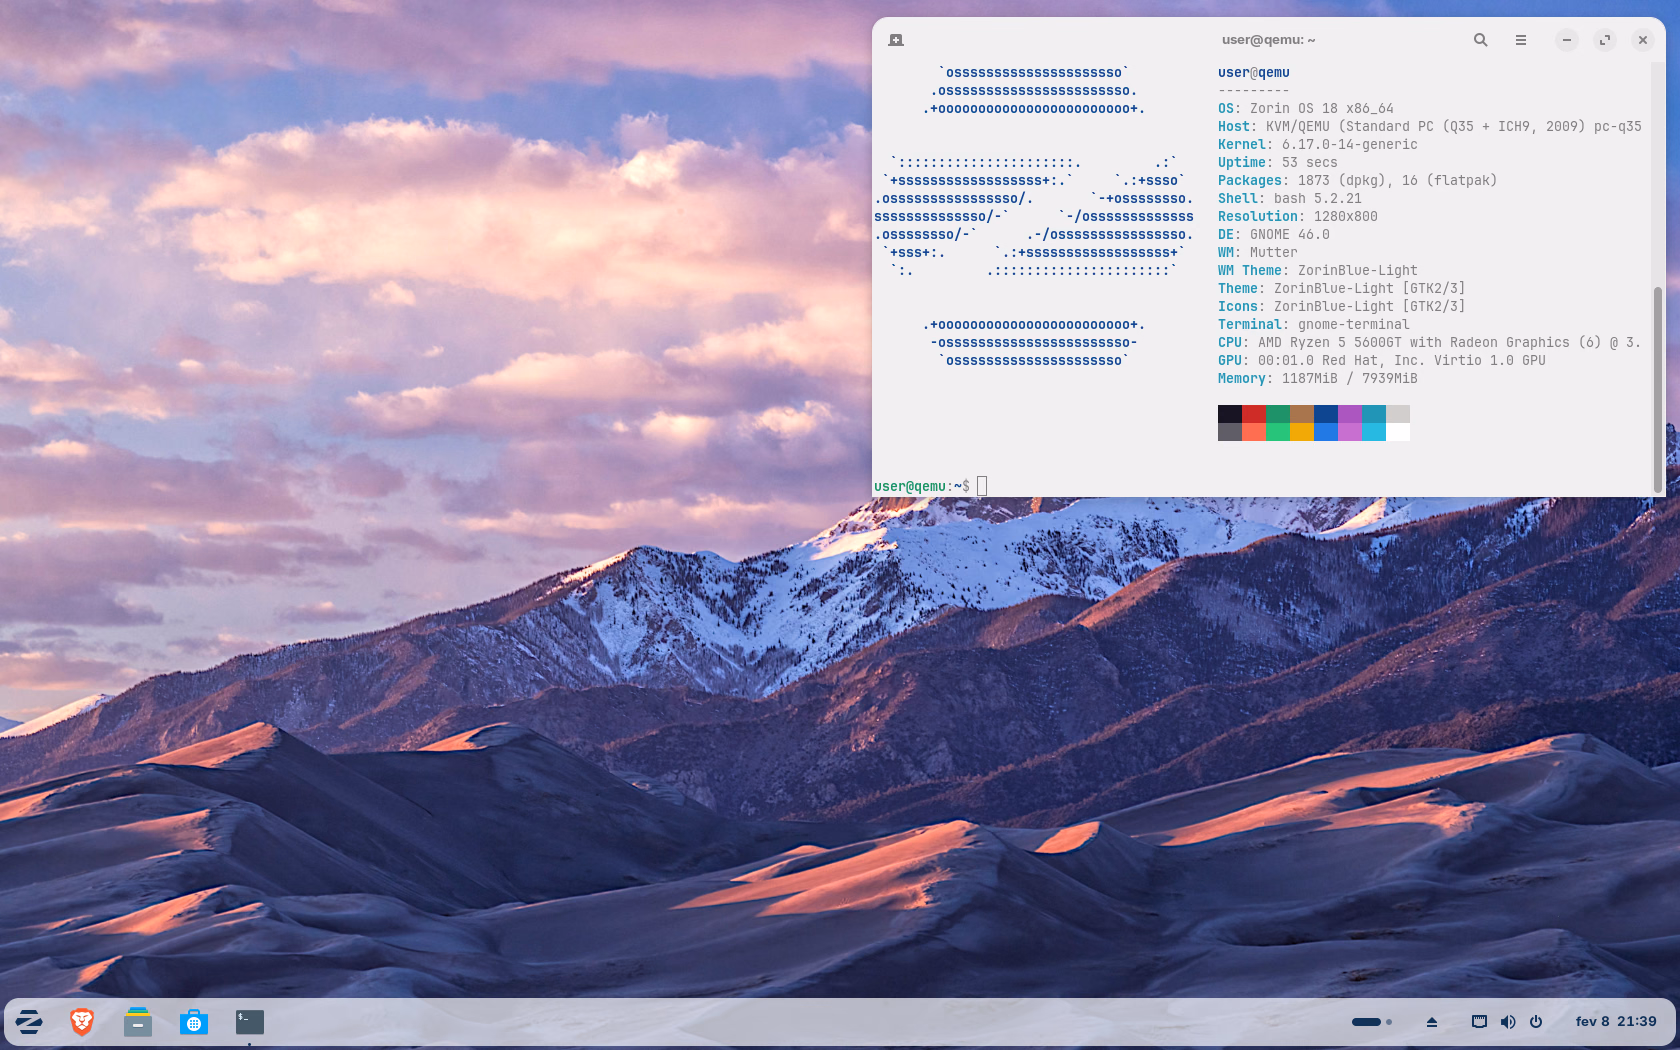Open the Zorin start menu
This screenshot has width=1680, height=1050.
click(x=29, y=1022)
